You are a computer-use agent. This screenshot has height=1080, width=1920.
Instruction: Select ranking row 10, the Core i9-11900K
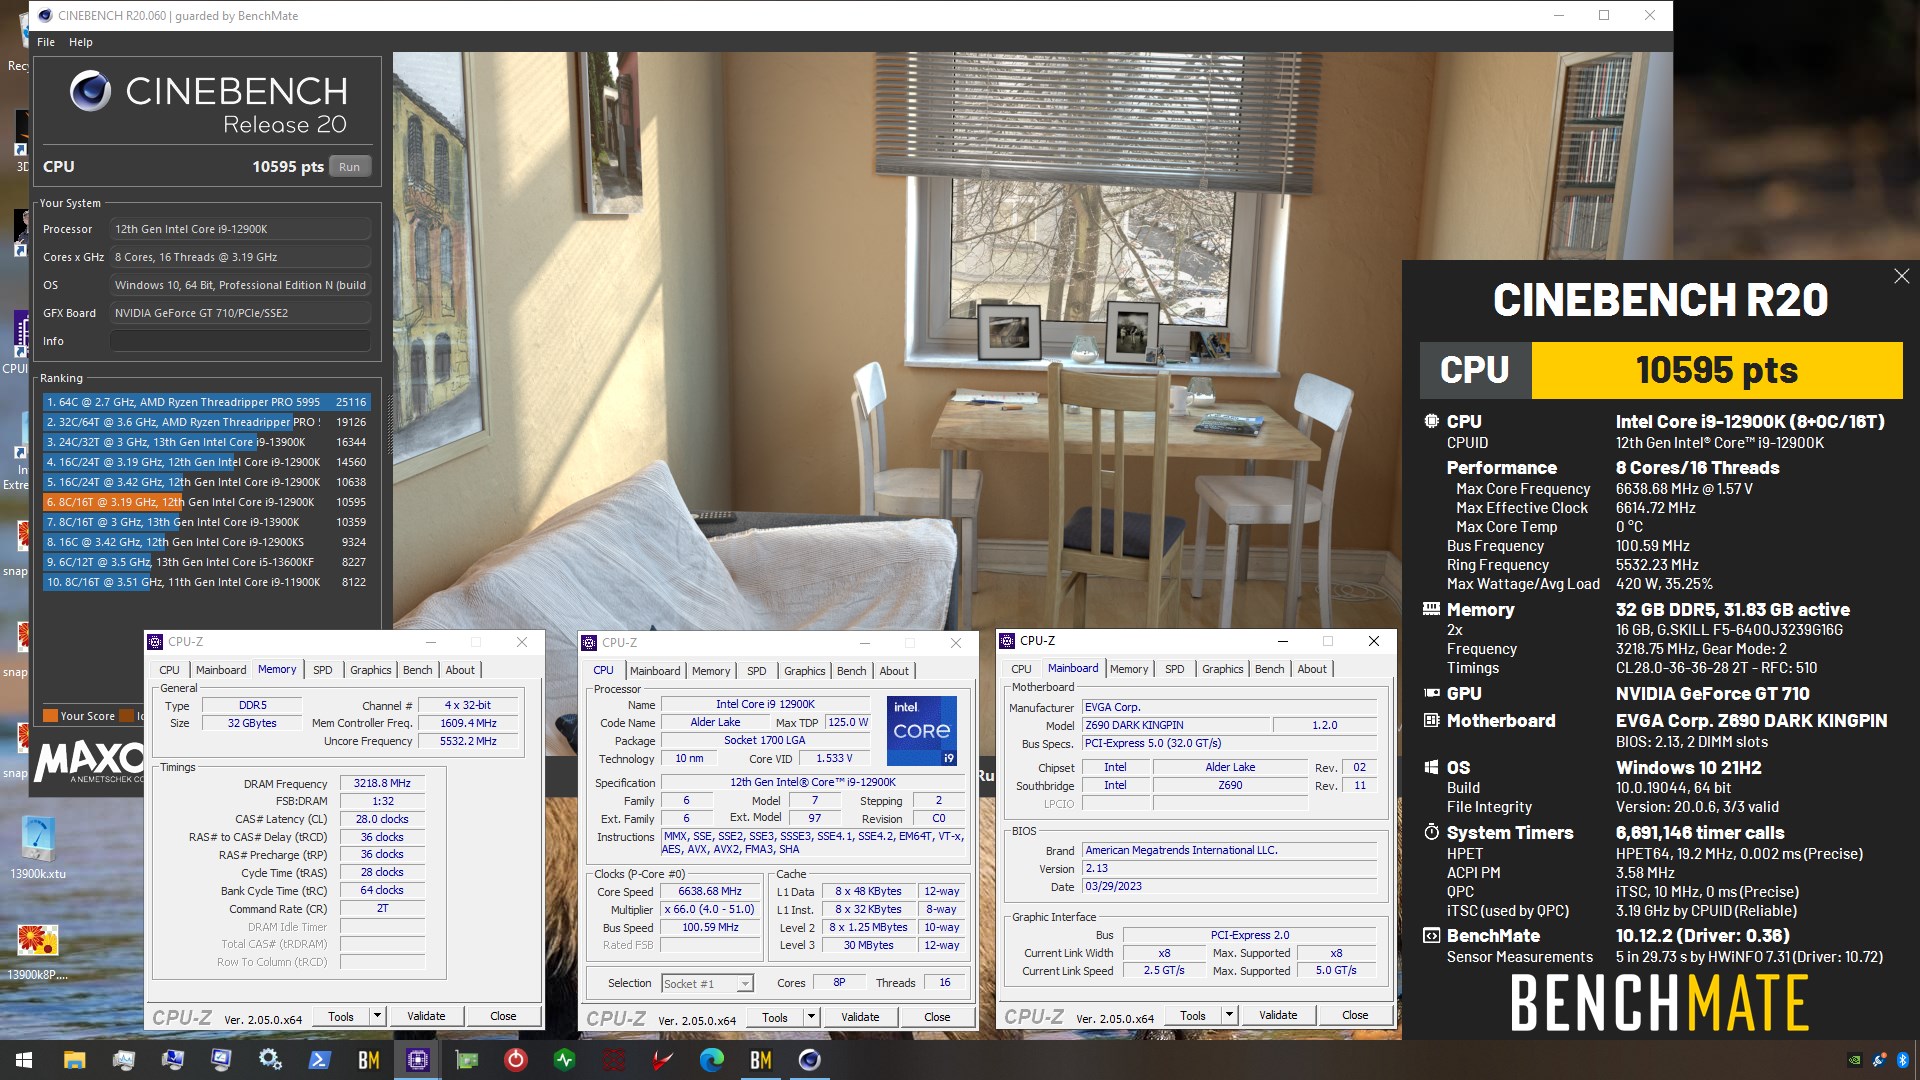(x=206, y=582)
